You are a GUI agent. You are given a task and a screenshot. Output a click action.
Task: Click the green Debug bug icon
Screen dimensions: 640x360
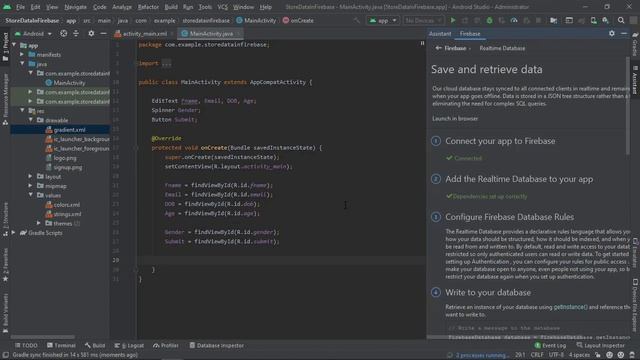tap(489, 20)
